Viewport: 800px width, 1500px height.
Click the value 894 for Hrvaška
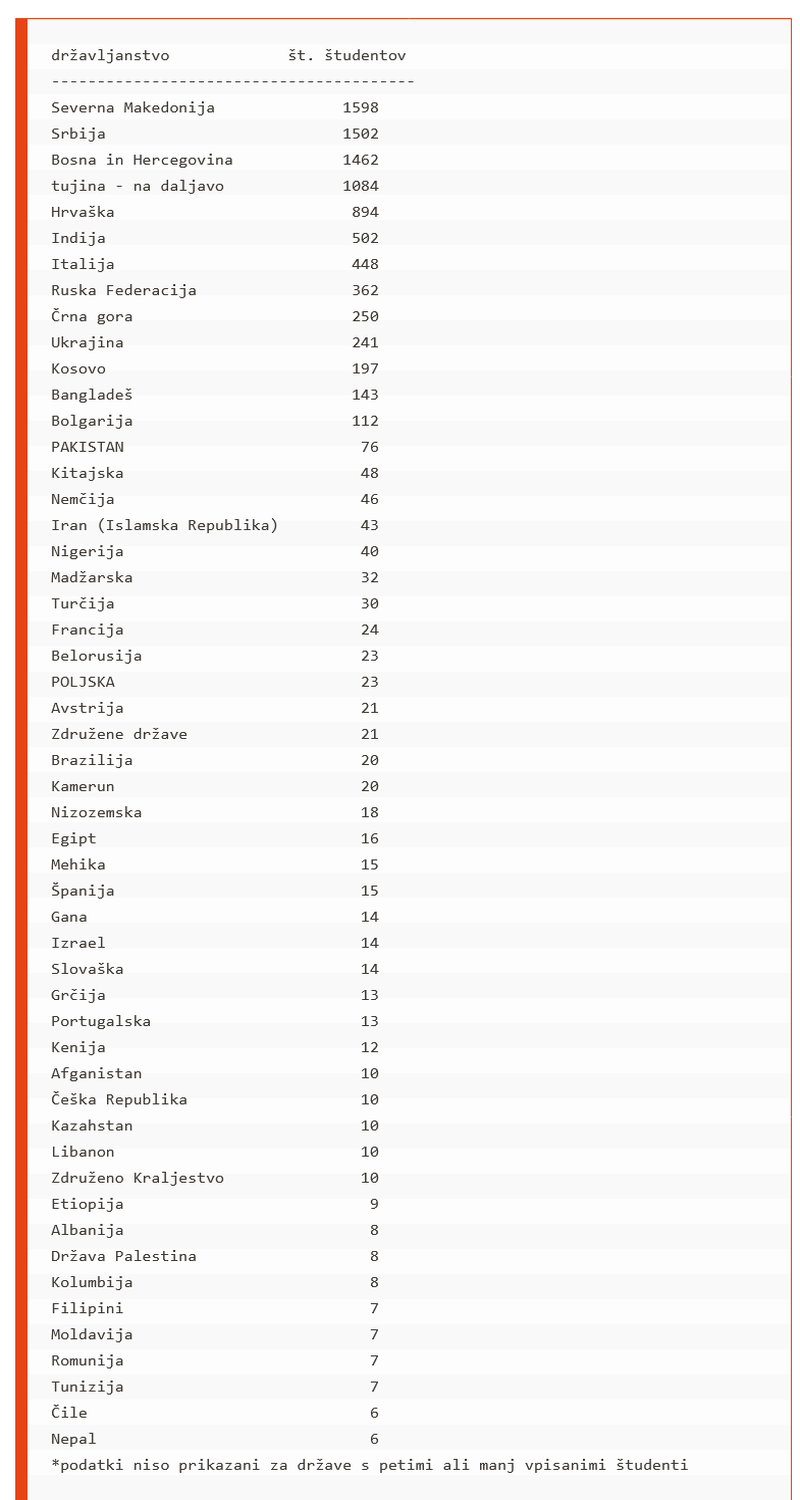pos(365,212)
